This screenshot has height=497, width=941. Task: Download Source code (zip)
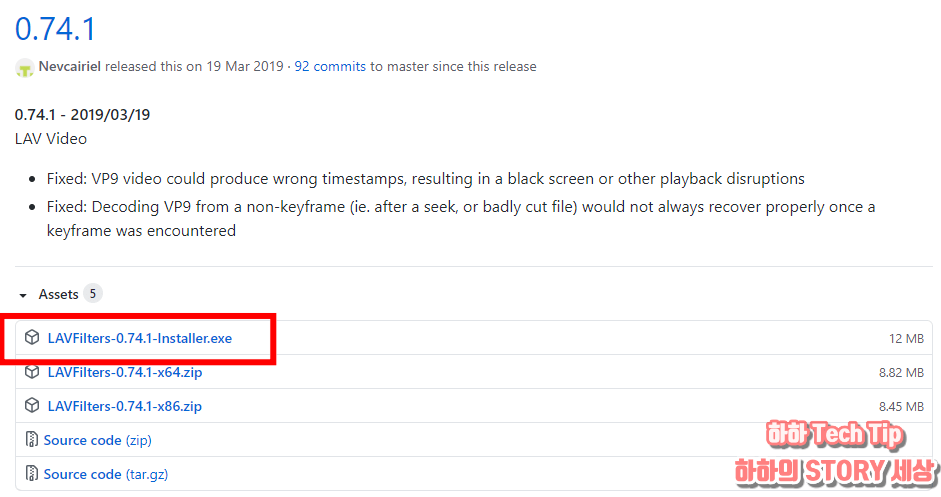[x=97, y=441]
